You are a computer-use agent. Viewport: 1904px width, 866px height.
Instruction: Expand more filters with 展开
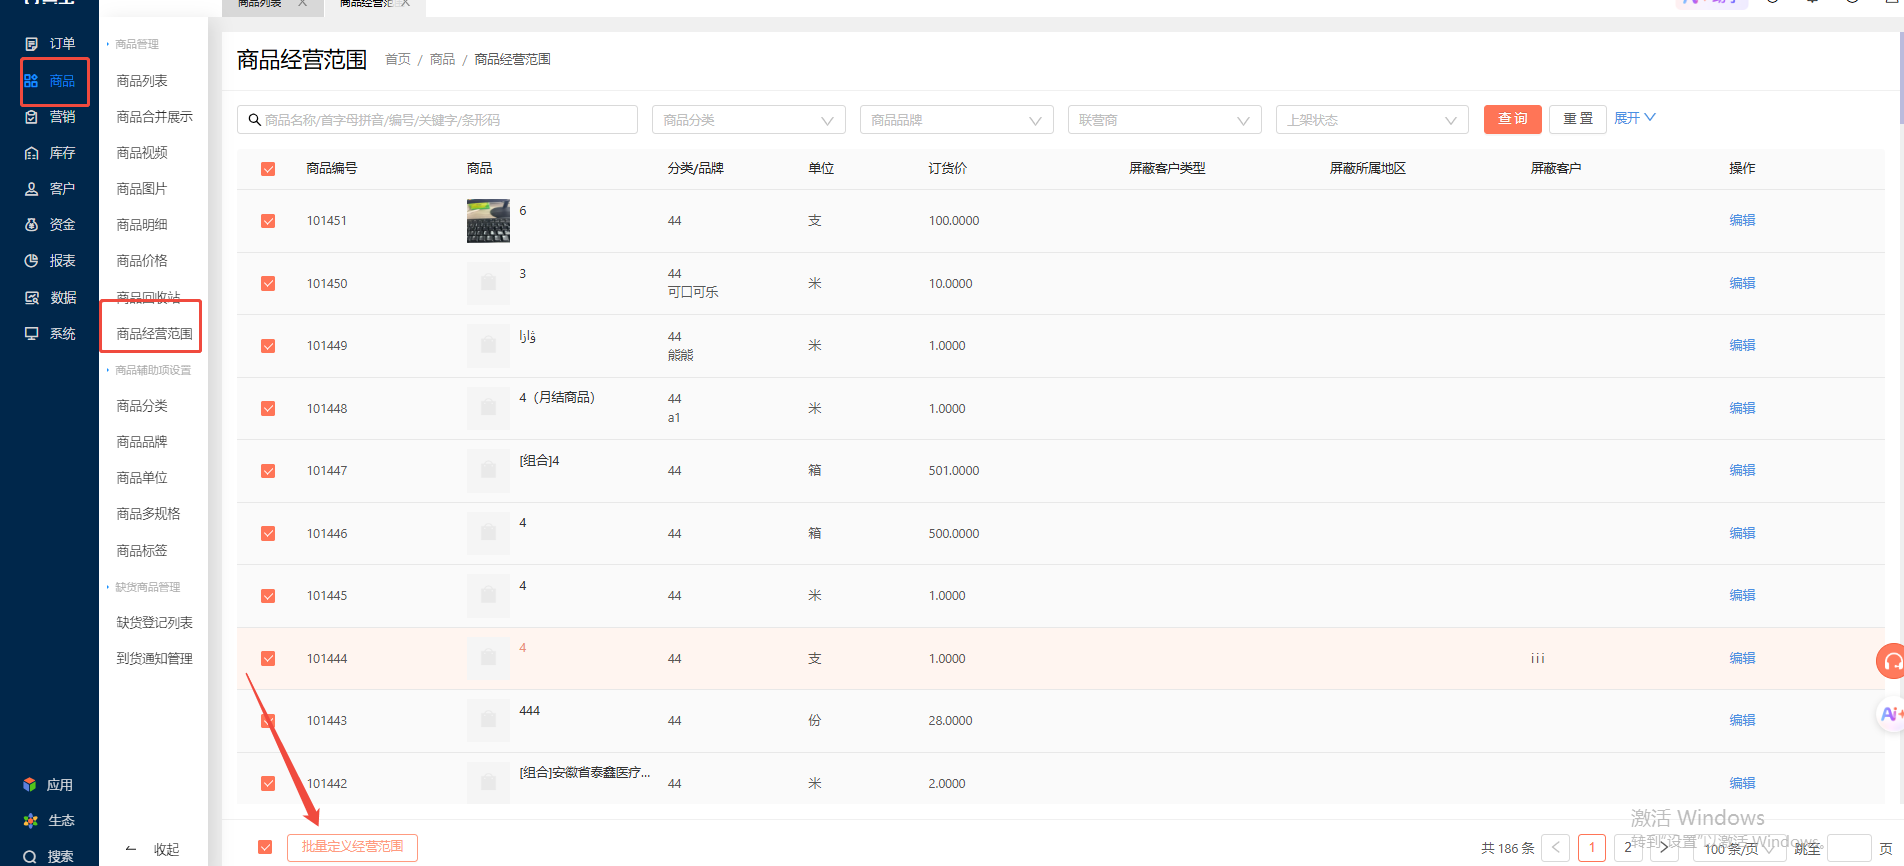tap(1635, 118)
